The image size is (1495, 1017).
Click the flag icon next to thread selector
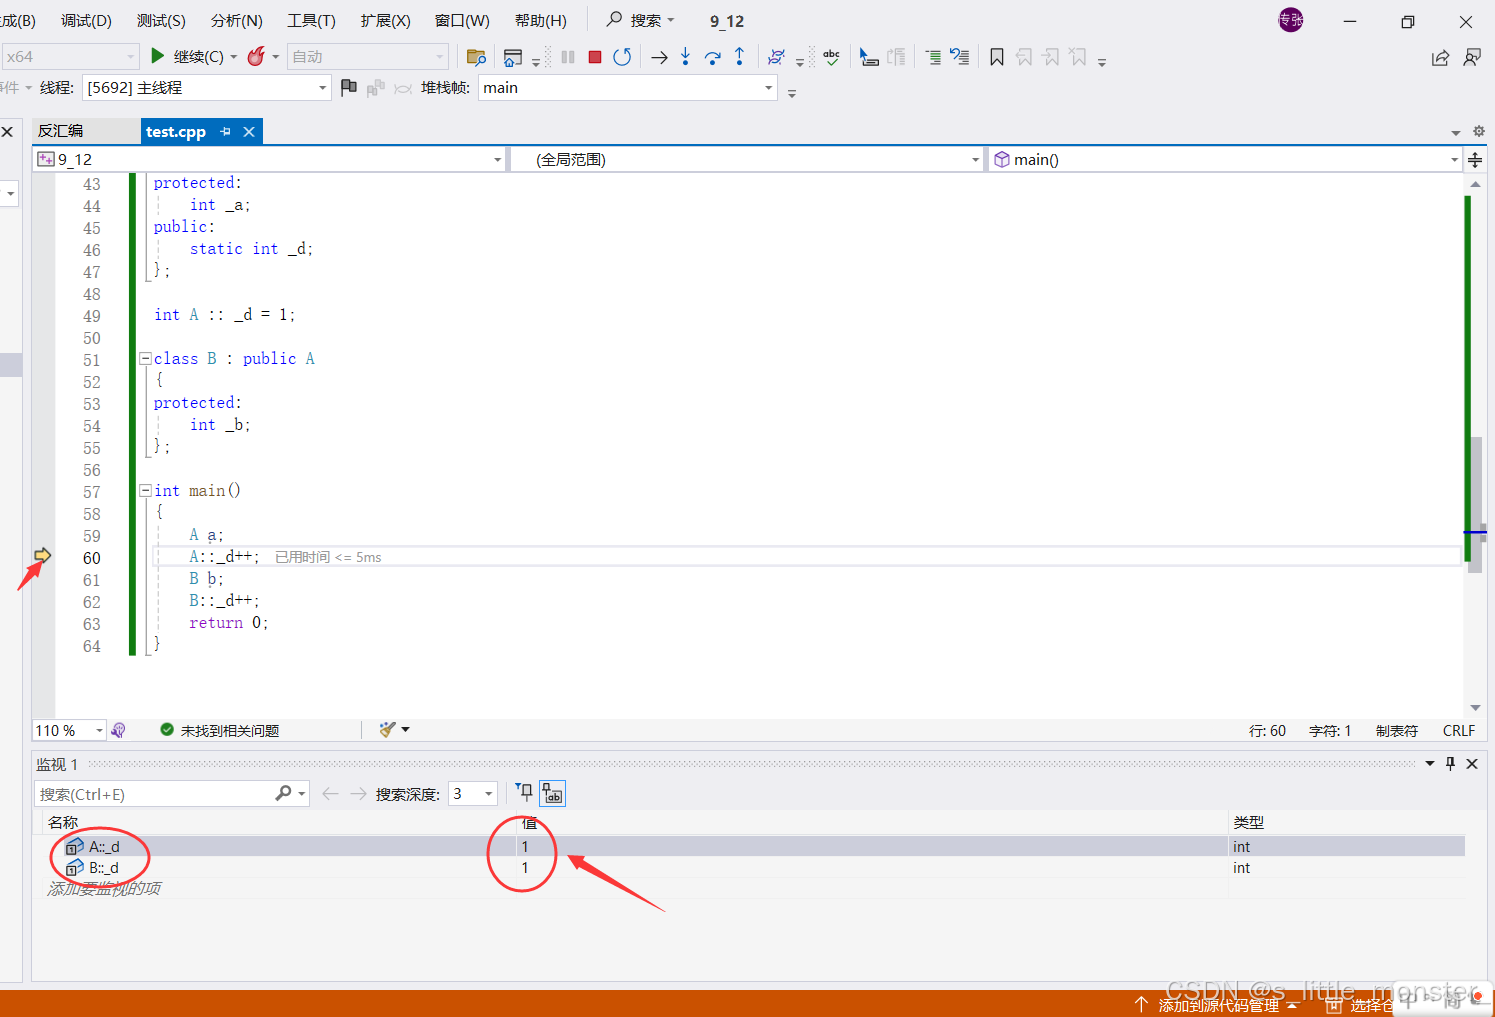click(x=348, y=88)
